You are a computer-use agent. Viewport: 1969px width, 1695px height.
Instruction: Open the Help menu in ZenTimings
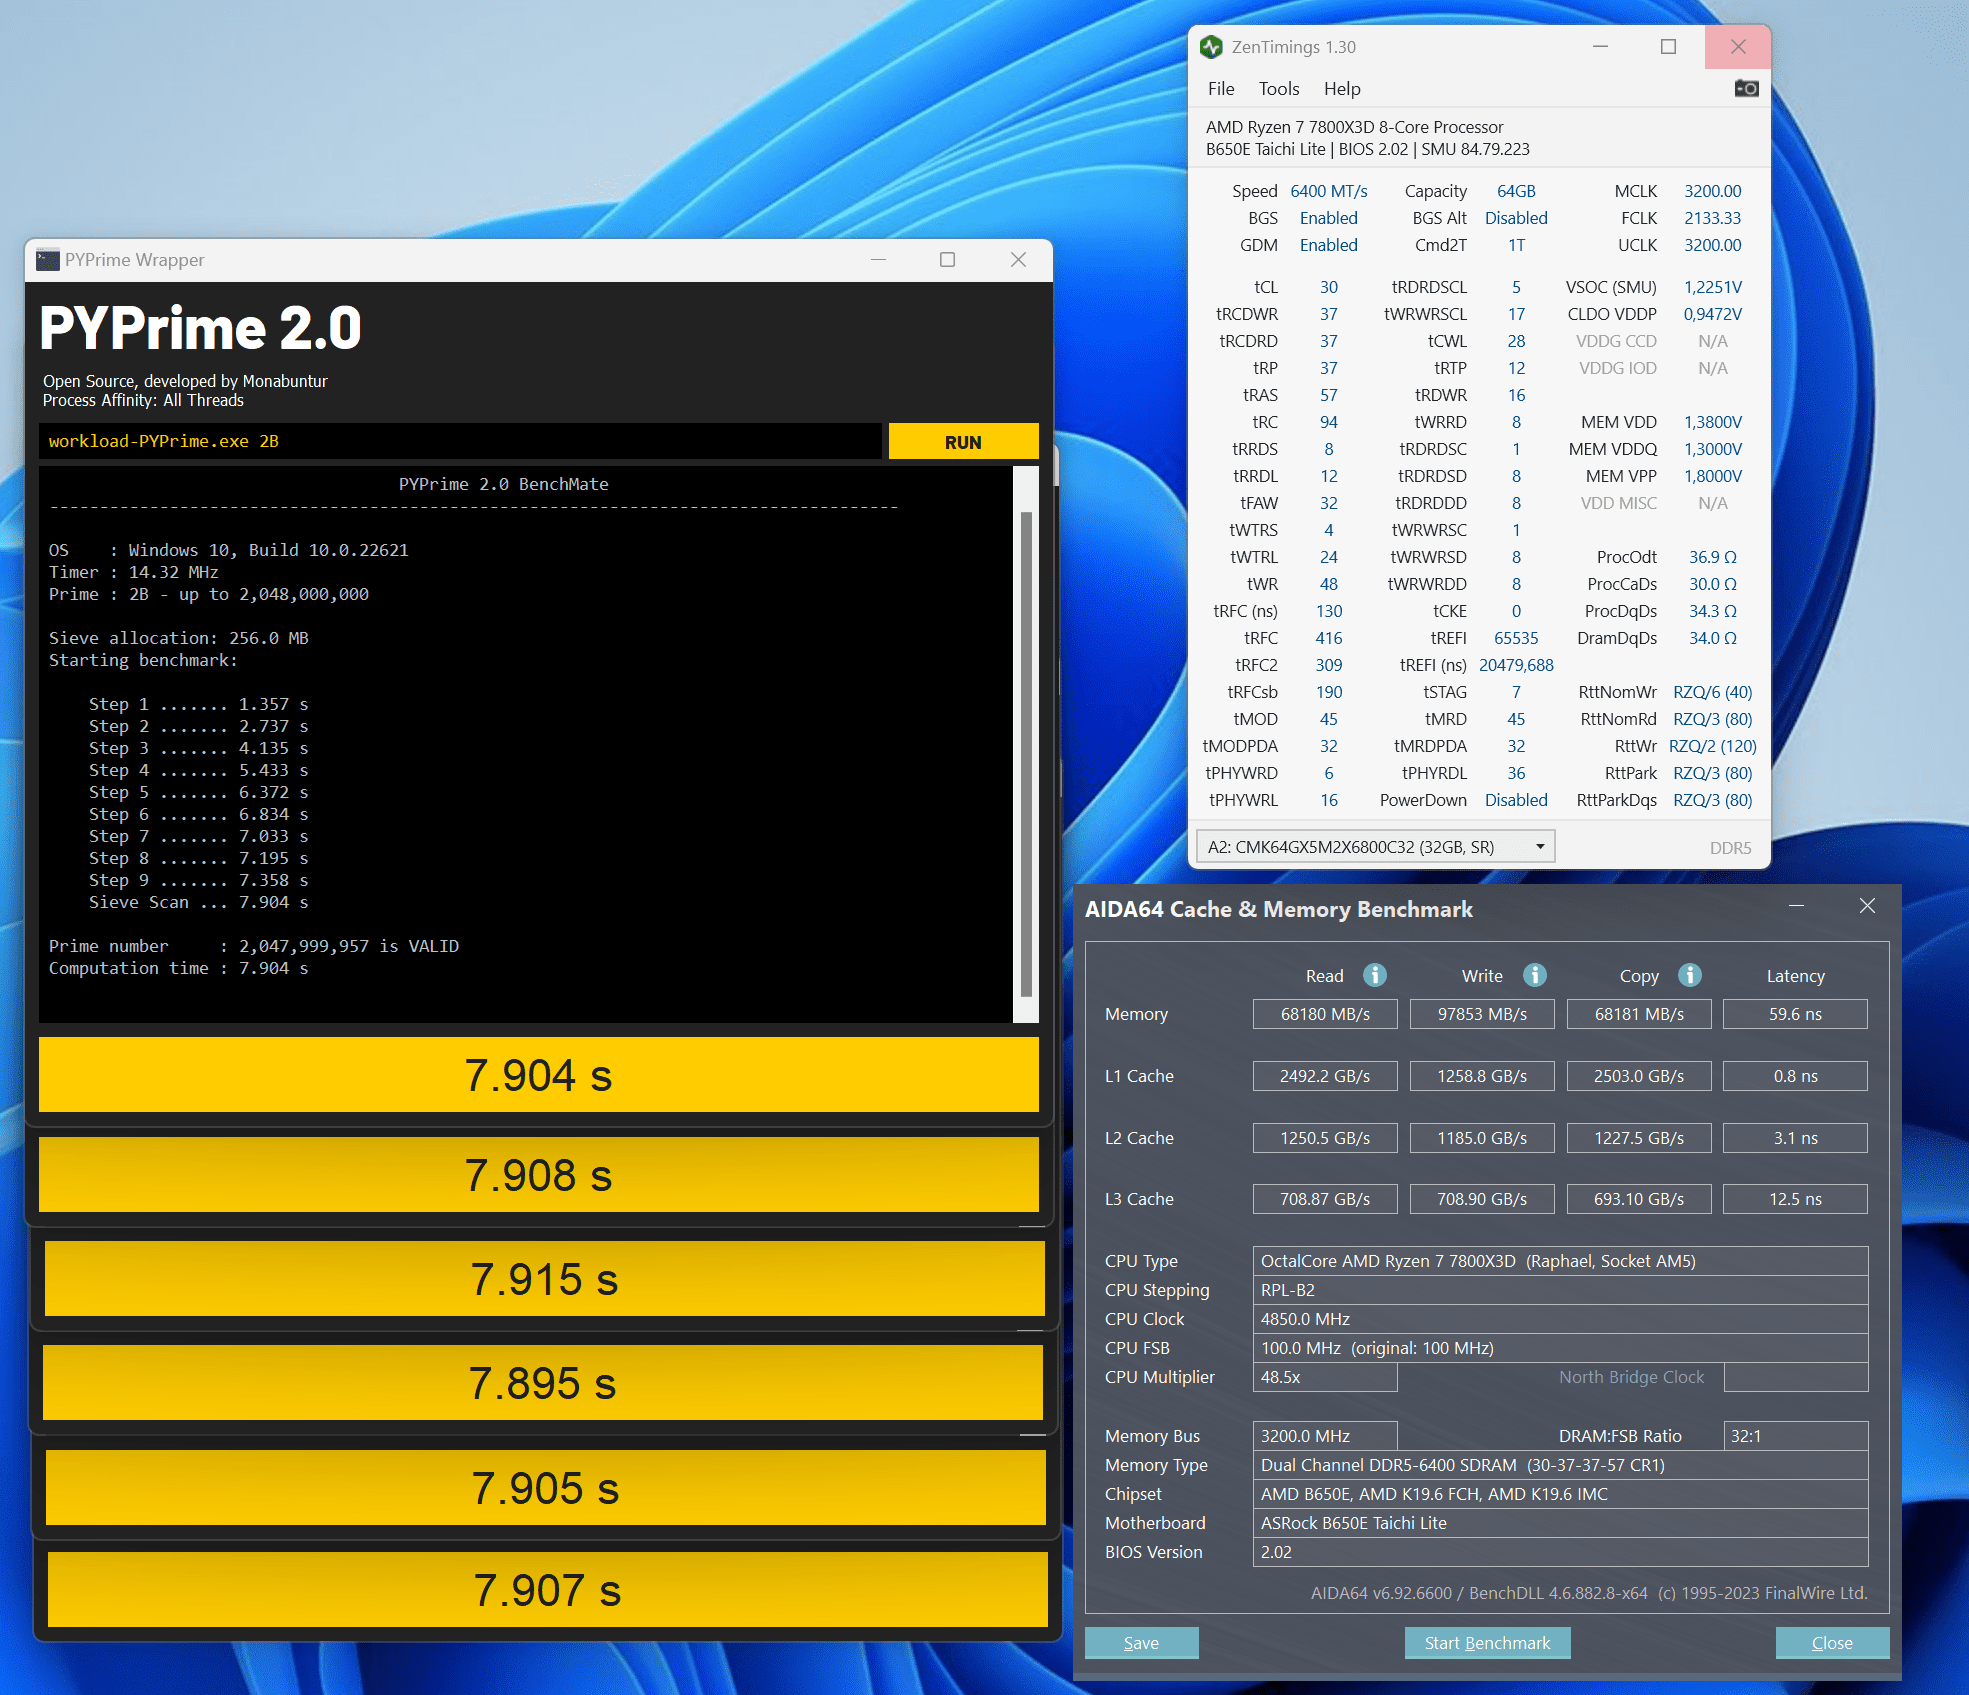1342,89
